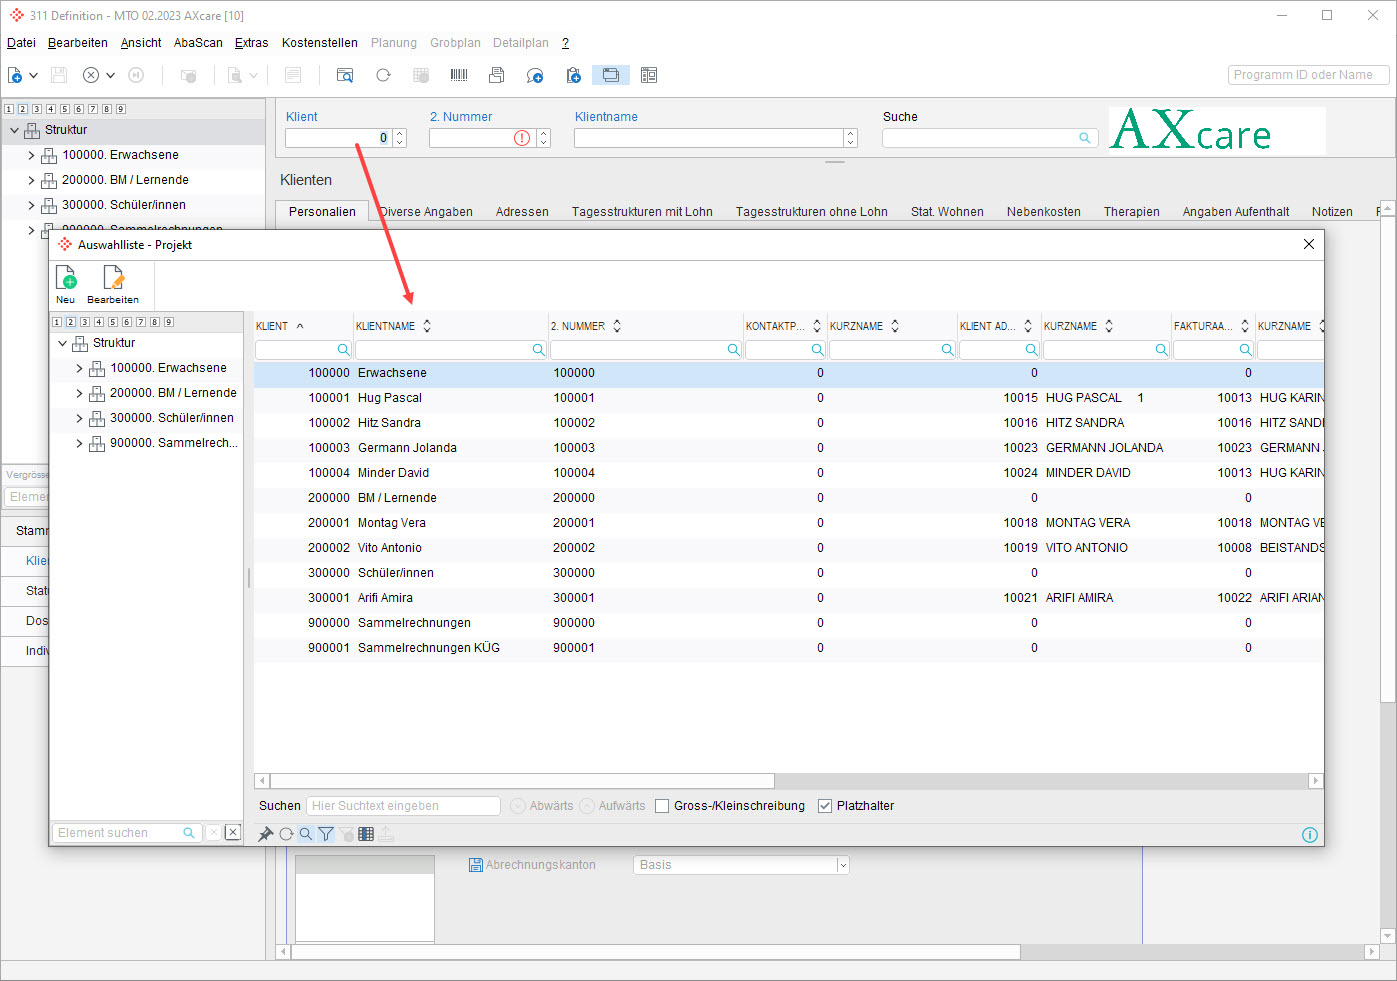This screenshot has width=1397, height=981.
Task: Select the Hug Pascal row in the list
Action: pos(789,398)
